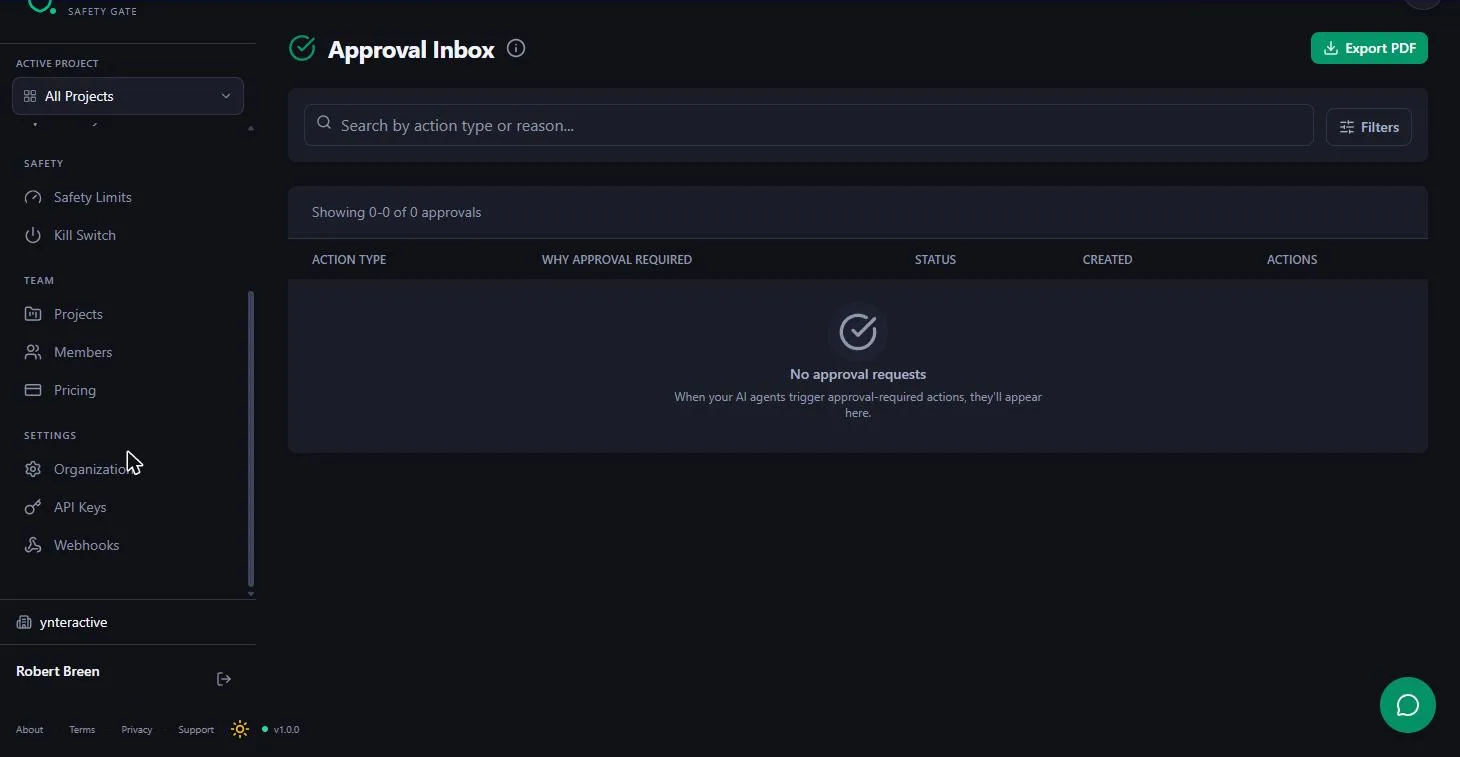This screenshot has width=1460, height=757.
Task: Click the Robert Breen user name
Action: 58,671
